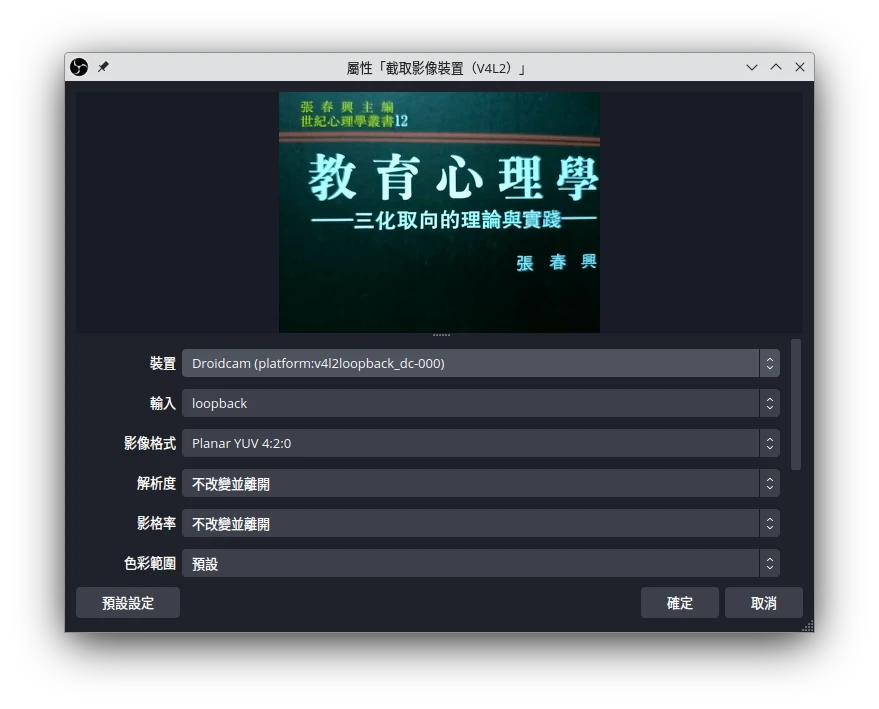Open the 影像格式 Planar YUV dropdown

point(480,443)
